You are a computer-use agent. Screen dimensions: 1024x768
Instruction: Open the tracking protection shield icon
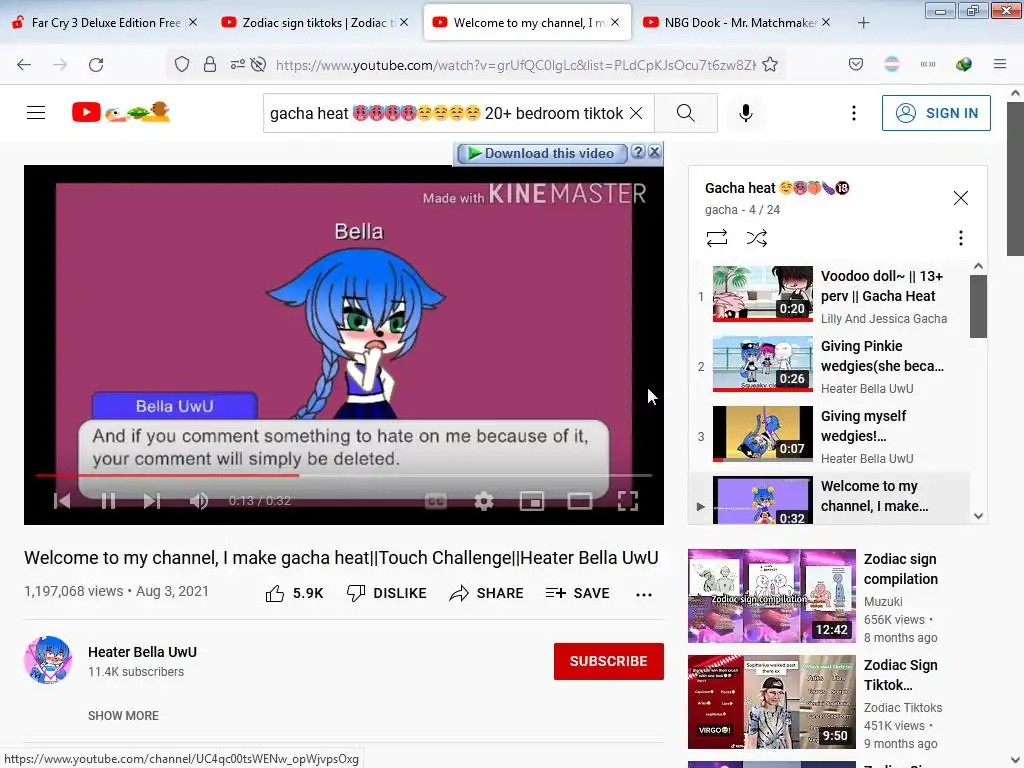[x=182, y=64]
